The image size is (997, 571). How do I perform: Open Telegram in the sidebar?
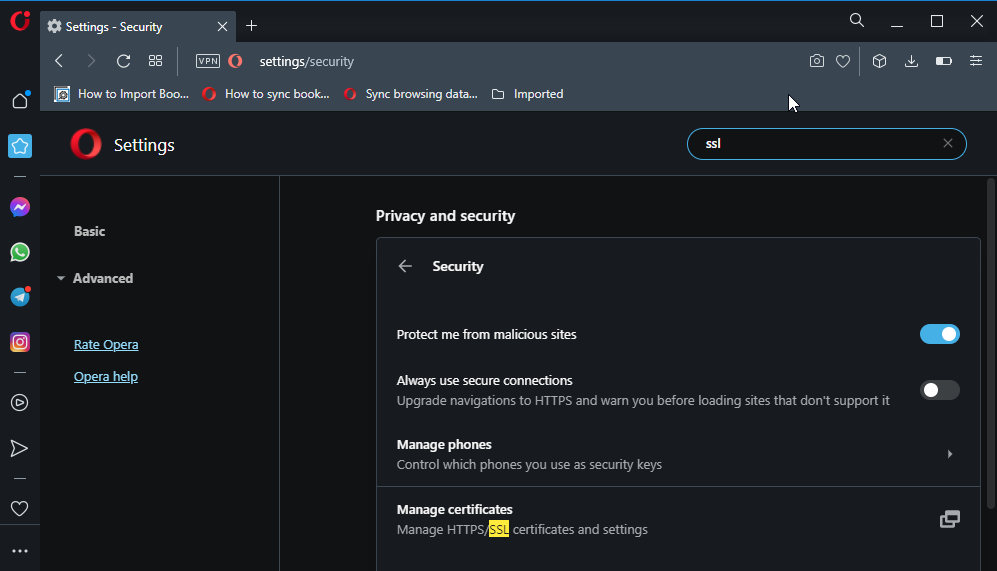tap(20, 297)
